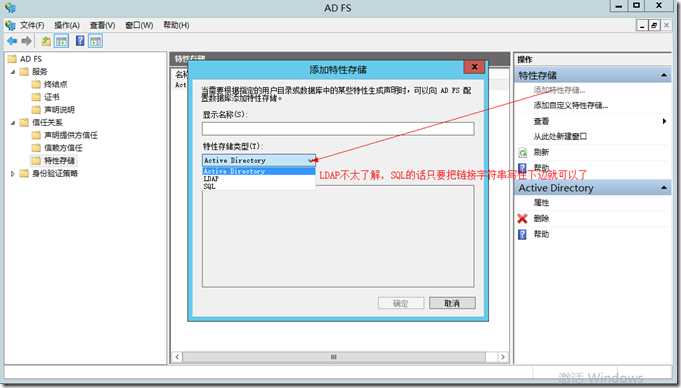Click 添加特性存储... in actions pane
681x388 pixels.
point(559,90)
